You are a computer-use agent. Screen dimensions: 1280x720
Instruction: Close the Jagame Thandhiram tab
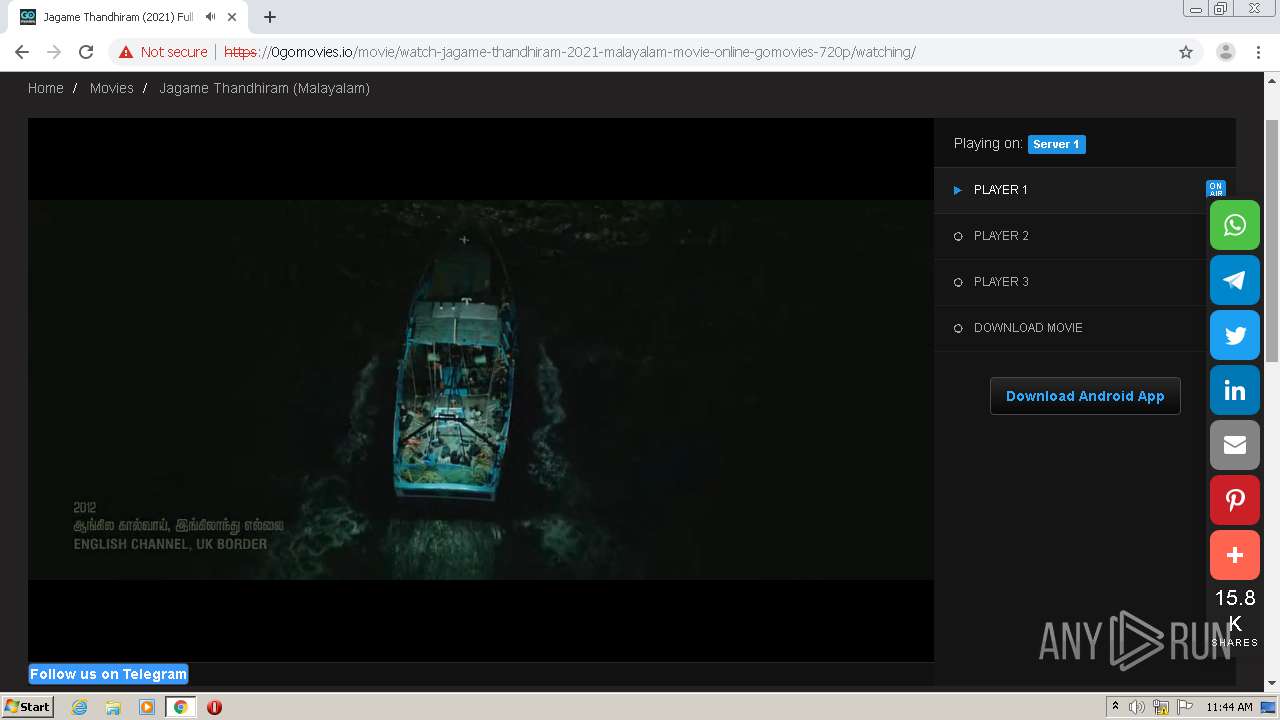(232, 17)
